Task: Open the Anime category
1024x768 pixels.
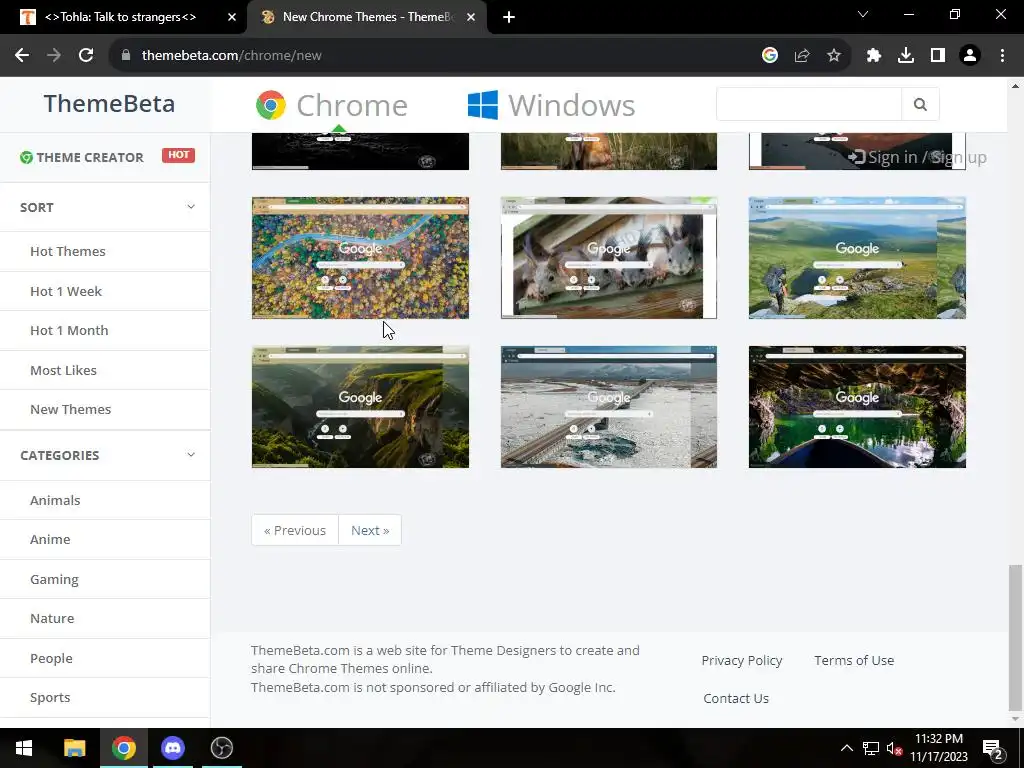Action: pos(50,539)
